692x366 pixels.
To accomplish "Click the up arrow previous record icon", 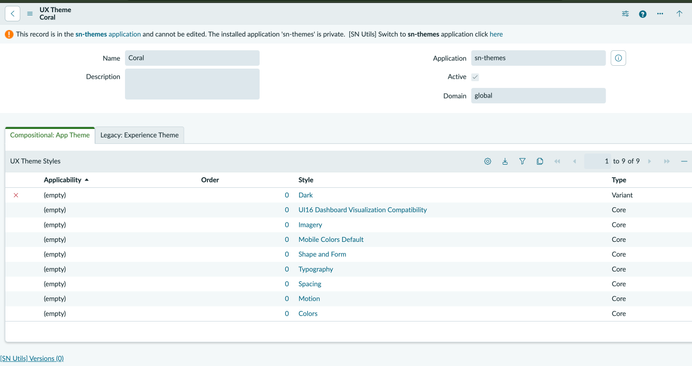I will 679,14.
